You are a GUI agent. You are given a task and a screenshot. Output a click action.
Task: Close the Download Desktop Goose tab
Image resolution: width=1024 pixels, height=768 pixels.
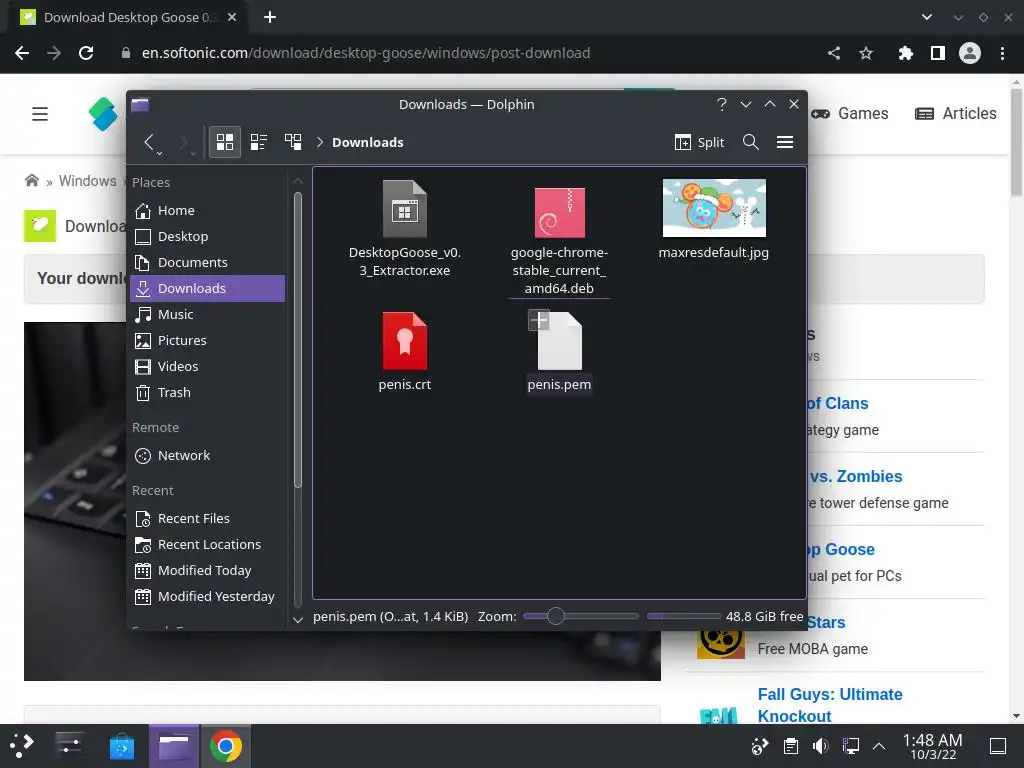coord(232,18)
